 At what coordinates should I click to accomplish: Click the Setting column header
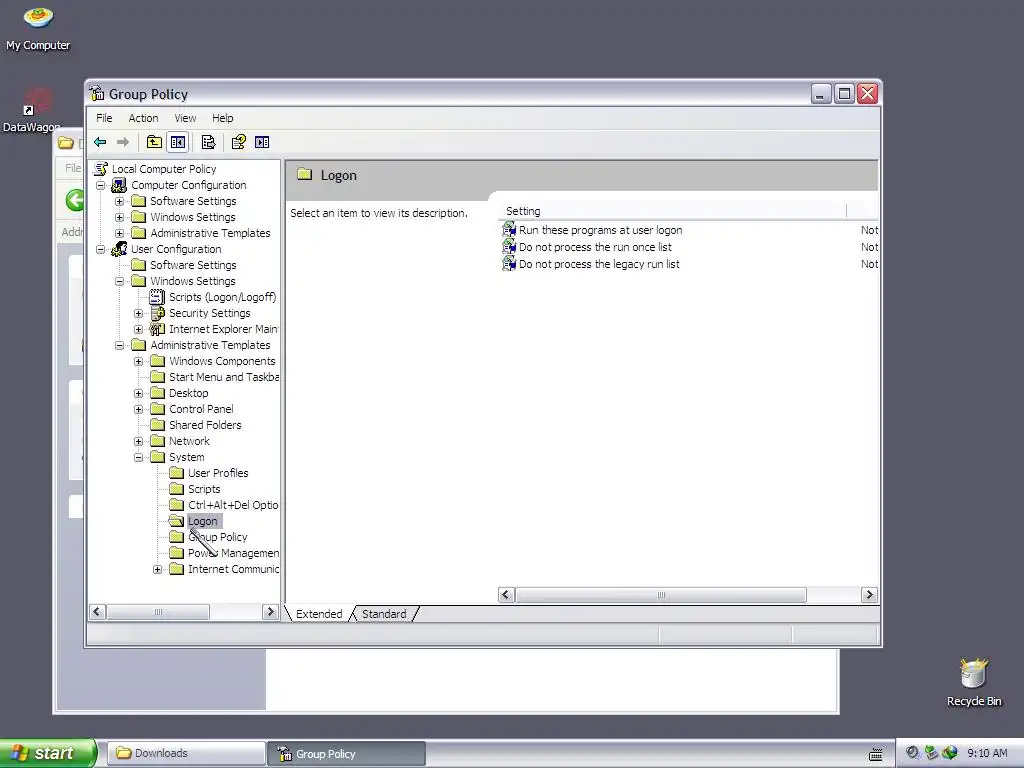tap(673, 211)
